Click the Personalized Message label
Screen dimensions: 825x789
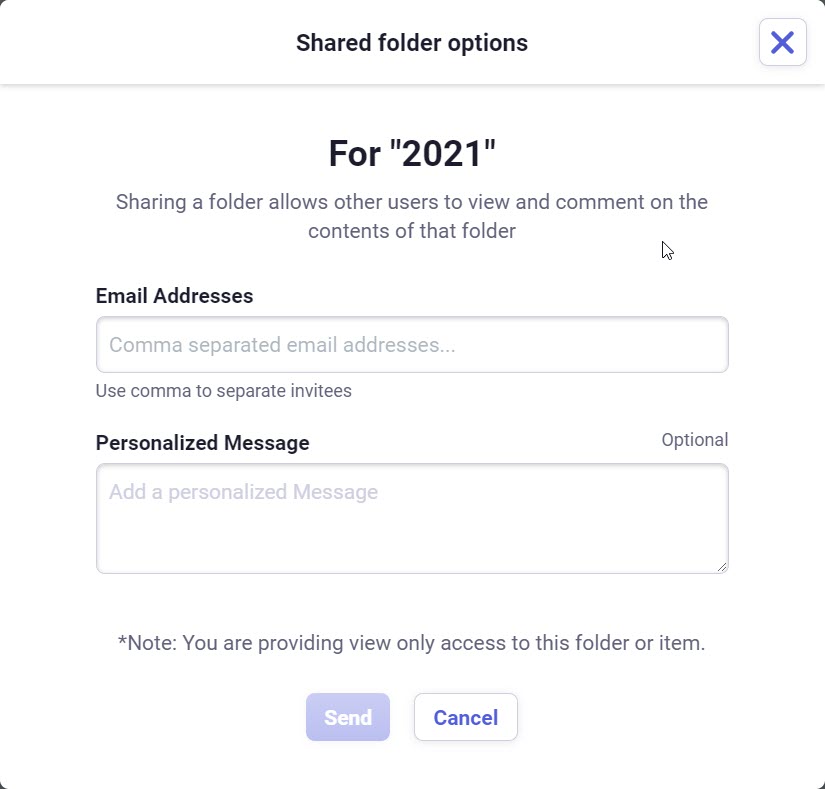tap(202, 442)
